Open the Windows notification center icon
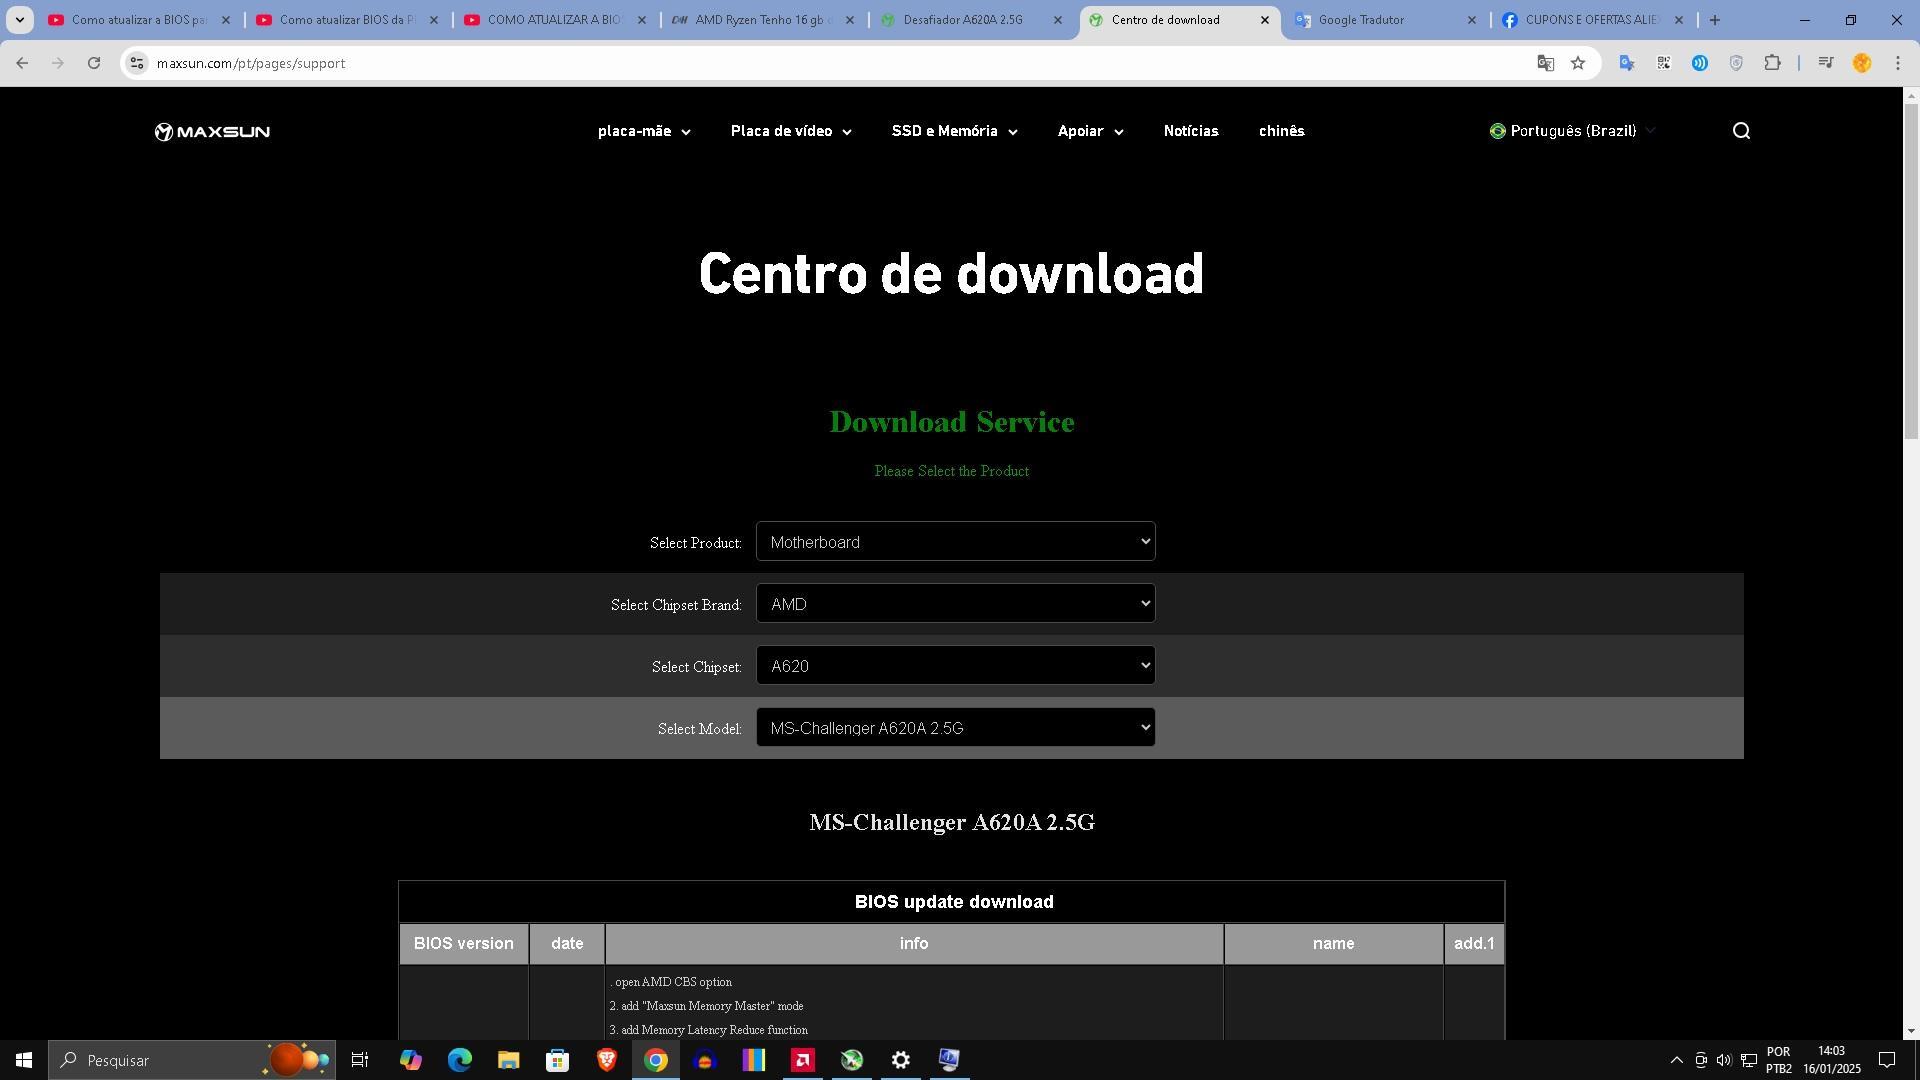The width and height of the screenshot is (1920, 1080). (x=1887, y=1060)
